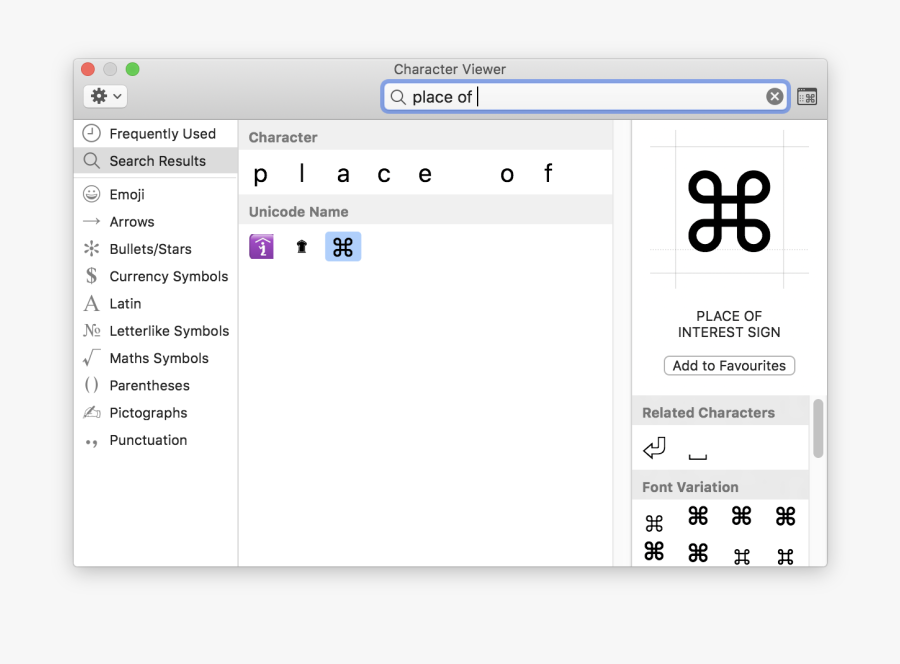Screen dimensions: 900x664
Task: Click the purple information desk emoji result
Action: (261, 246)
